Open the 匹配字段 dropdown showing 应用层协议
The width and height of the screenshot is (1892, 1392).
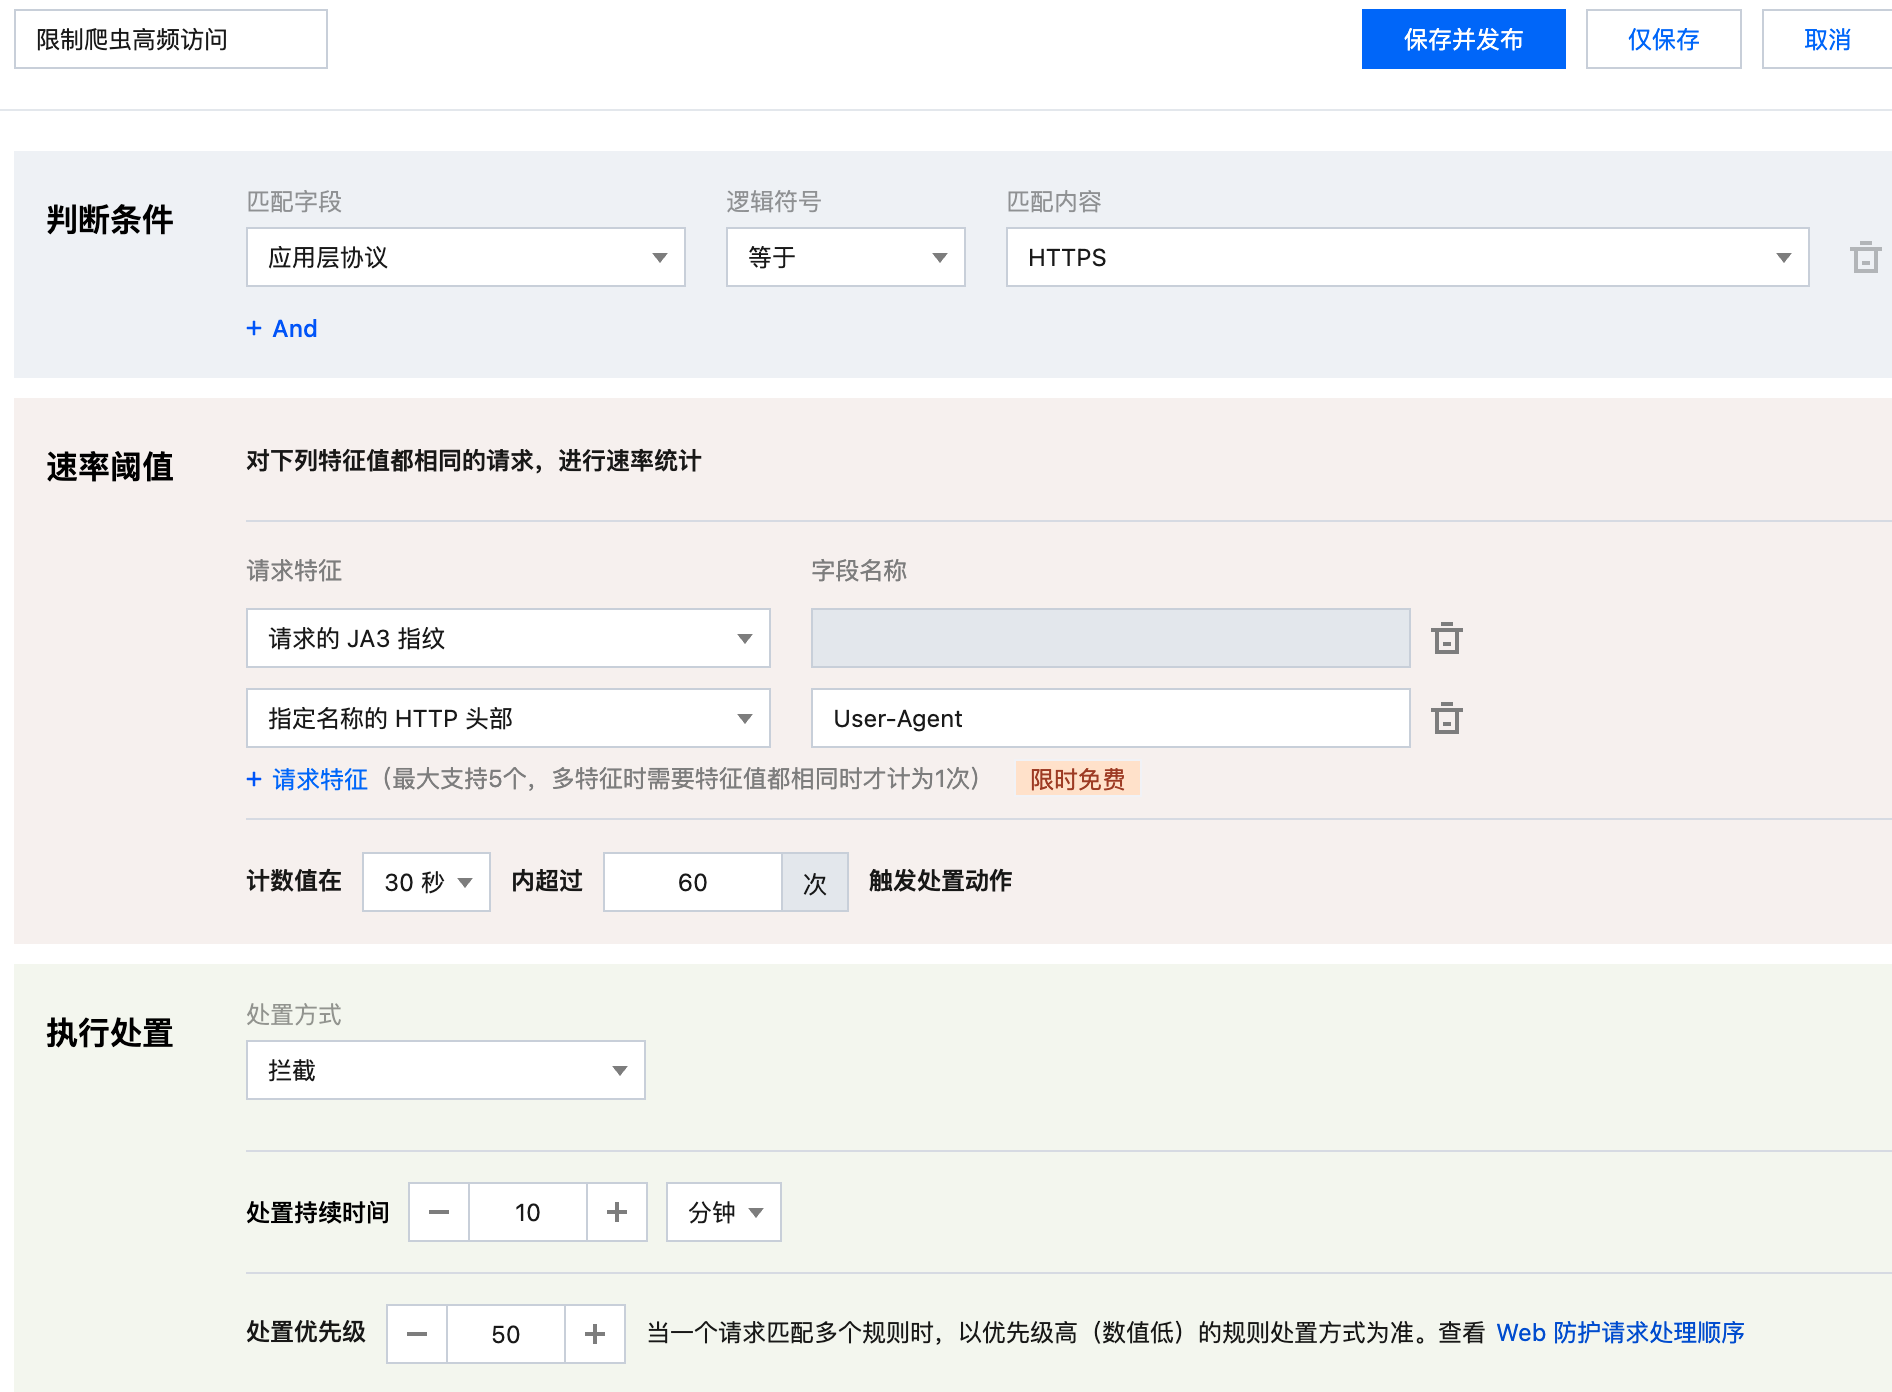click(x=465, y=258)
